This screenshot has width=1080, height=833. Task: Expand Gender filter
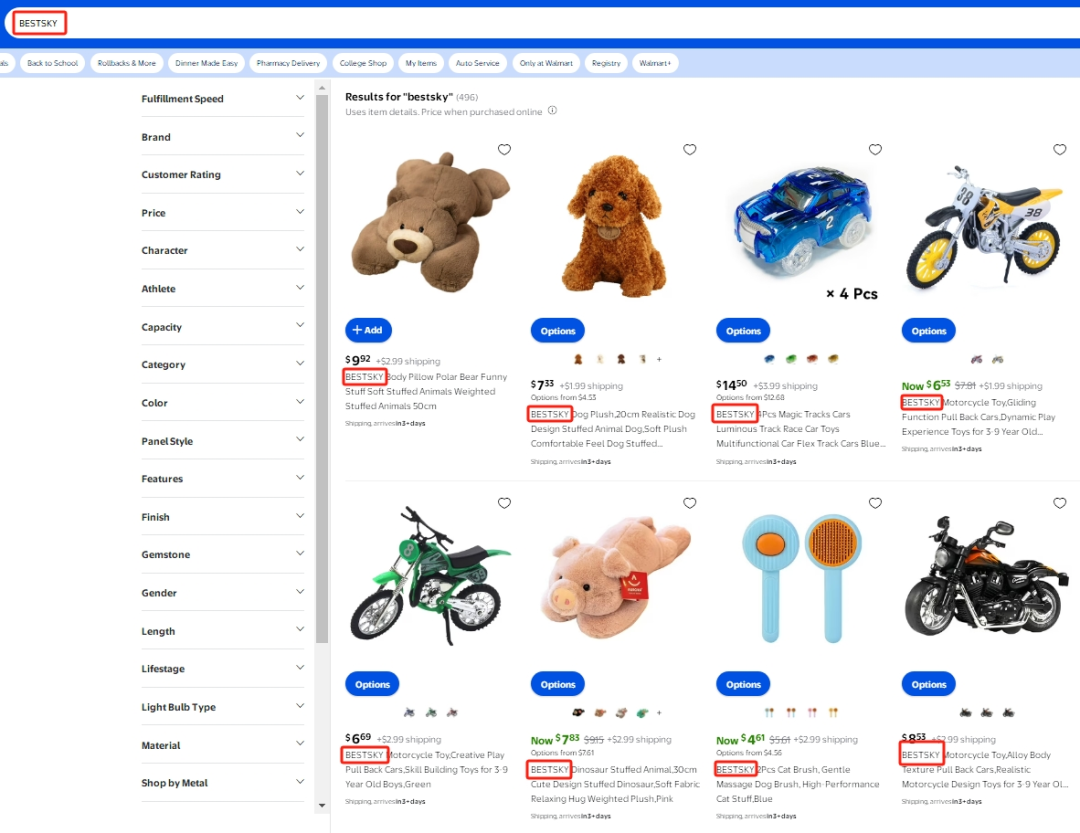[x=222, y=593]
